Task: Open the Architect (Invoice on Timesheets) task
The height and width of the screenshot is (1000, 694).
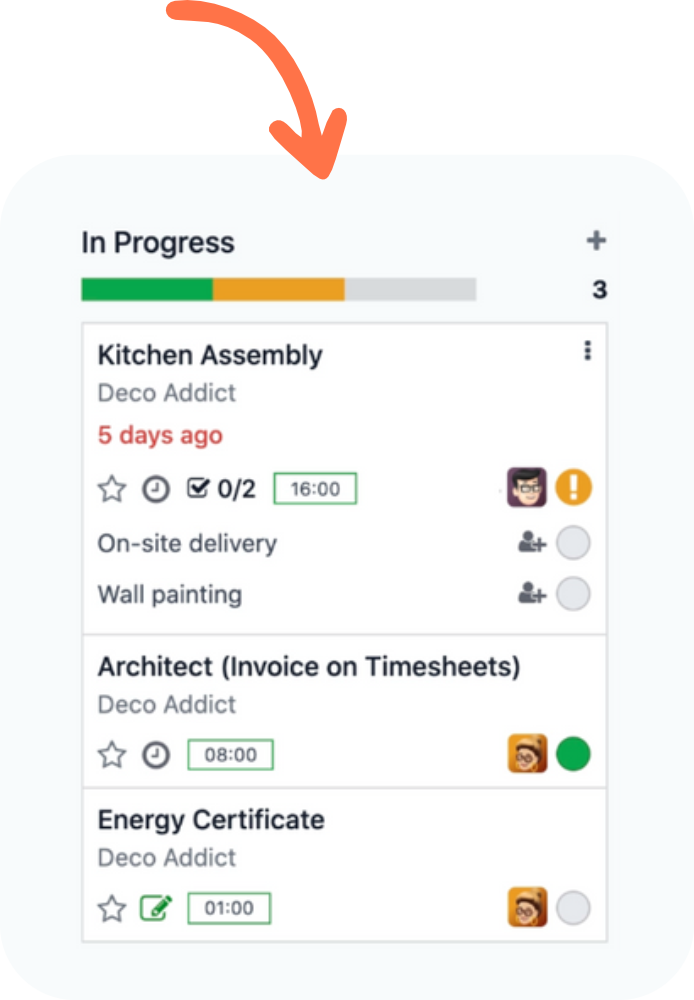Action: tap(309, 667)
